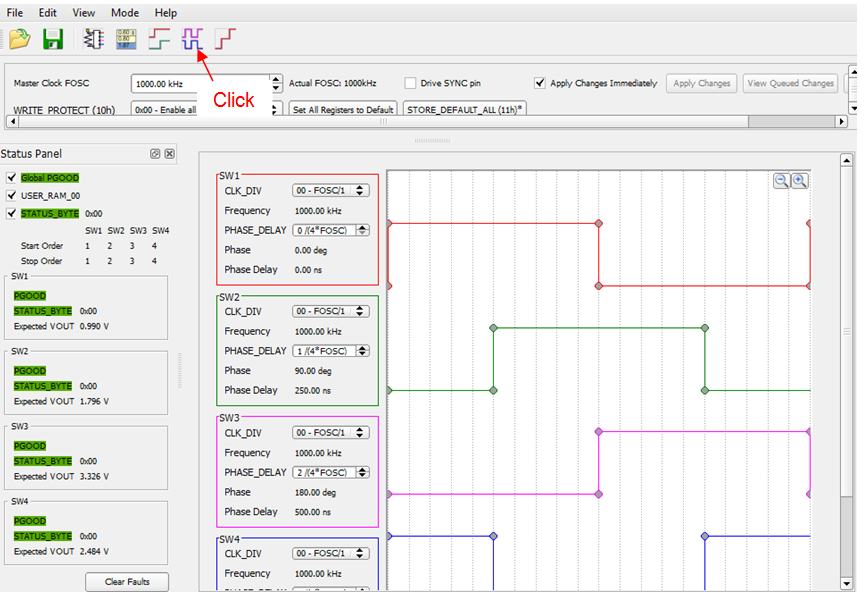Open the SW1 CLK_DIV dropdown
This screenshot has width=864, height=600.
(x=330, y=190)
